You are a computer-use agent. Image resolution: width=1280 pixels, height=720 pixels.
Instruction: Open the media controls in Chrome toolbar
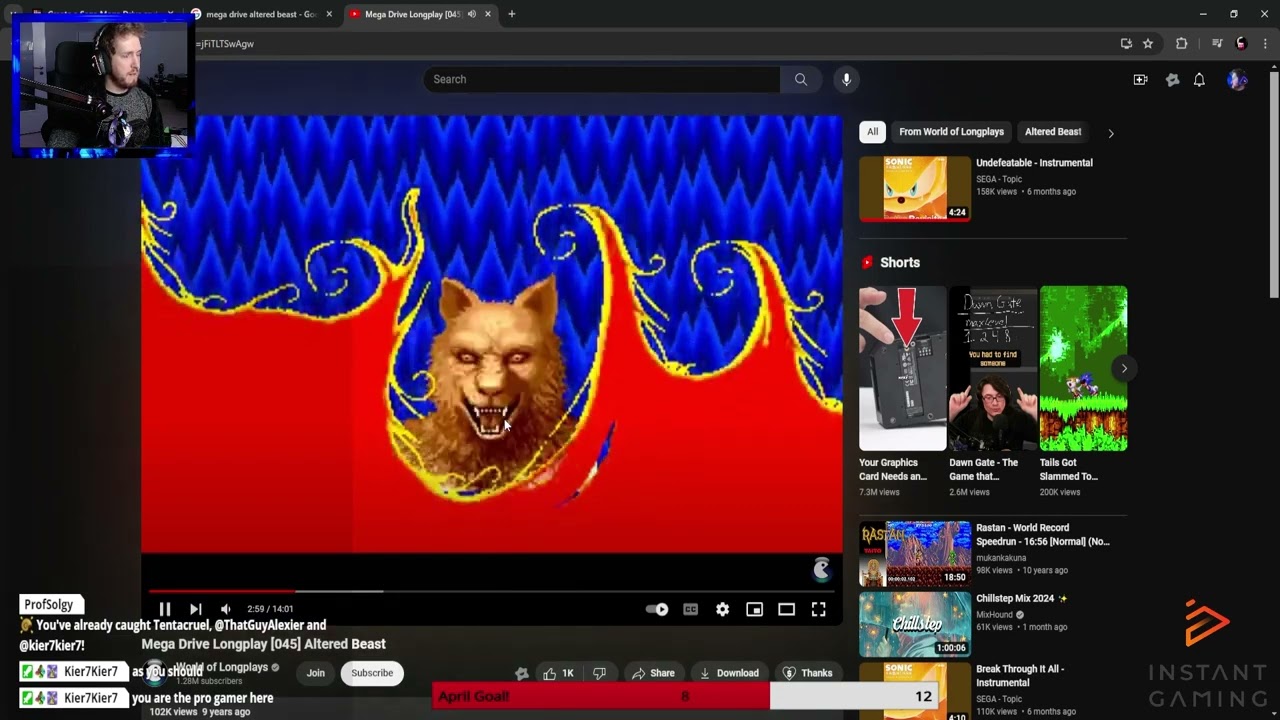(x=1217, y=44)
